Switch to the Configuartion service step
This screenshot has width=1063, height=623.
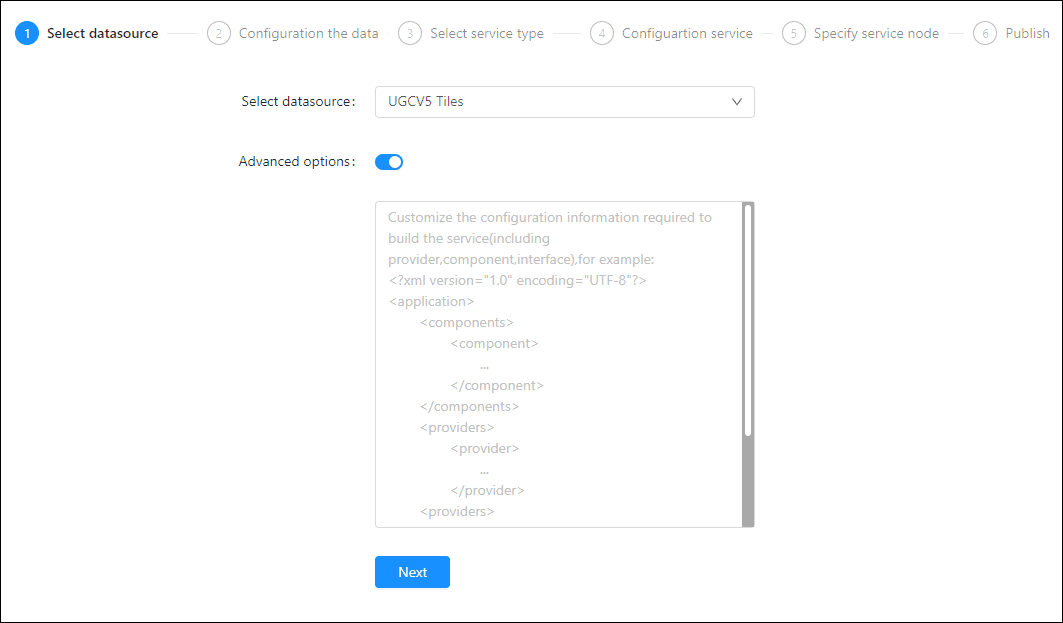point(687,34)
